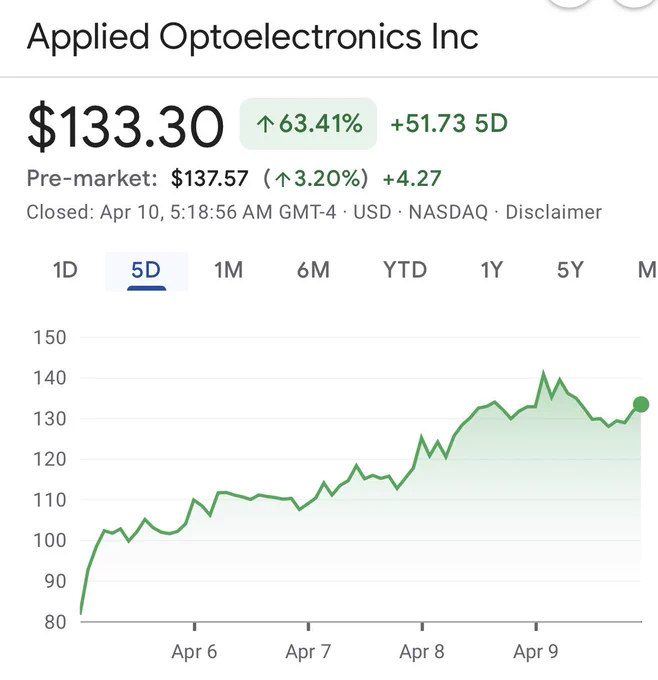Click the Apr 7 date label
The image size is (658, 680).
point(308,652)
